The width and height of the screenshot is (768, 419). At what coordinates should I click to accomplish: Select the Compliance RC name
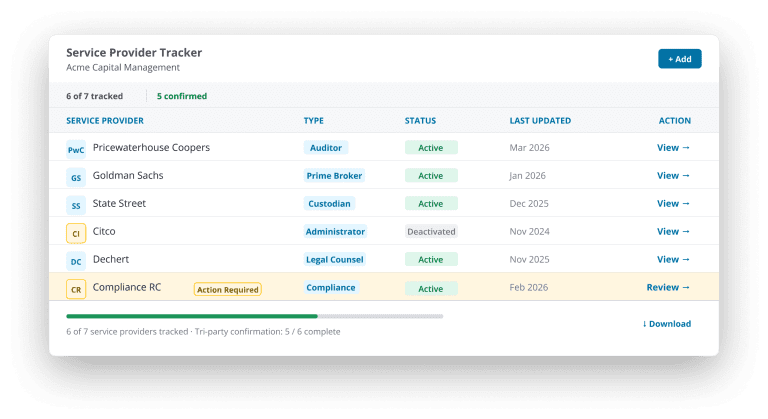coord(127,287)
